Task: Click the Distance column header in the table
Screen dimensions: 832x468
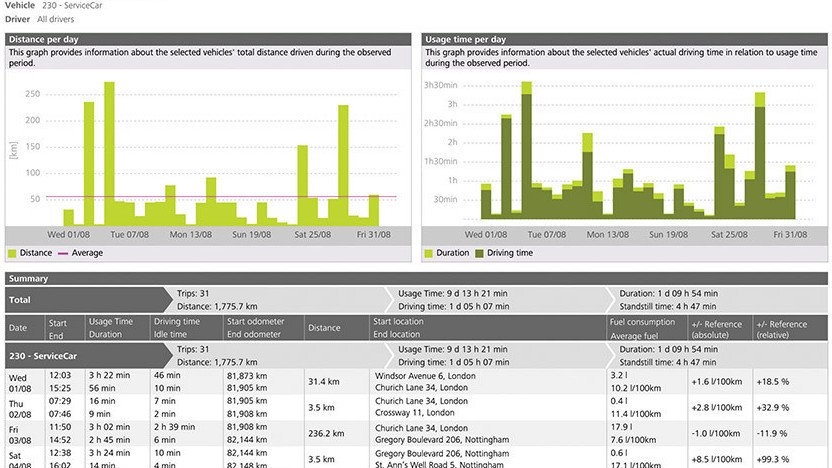Action: coord(324,327)
